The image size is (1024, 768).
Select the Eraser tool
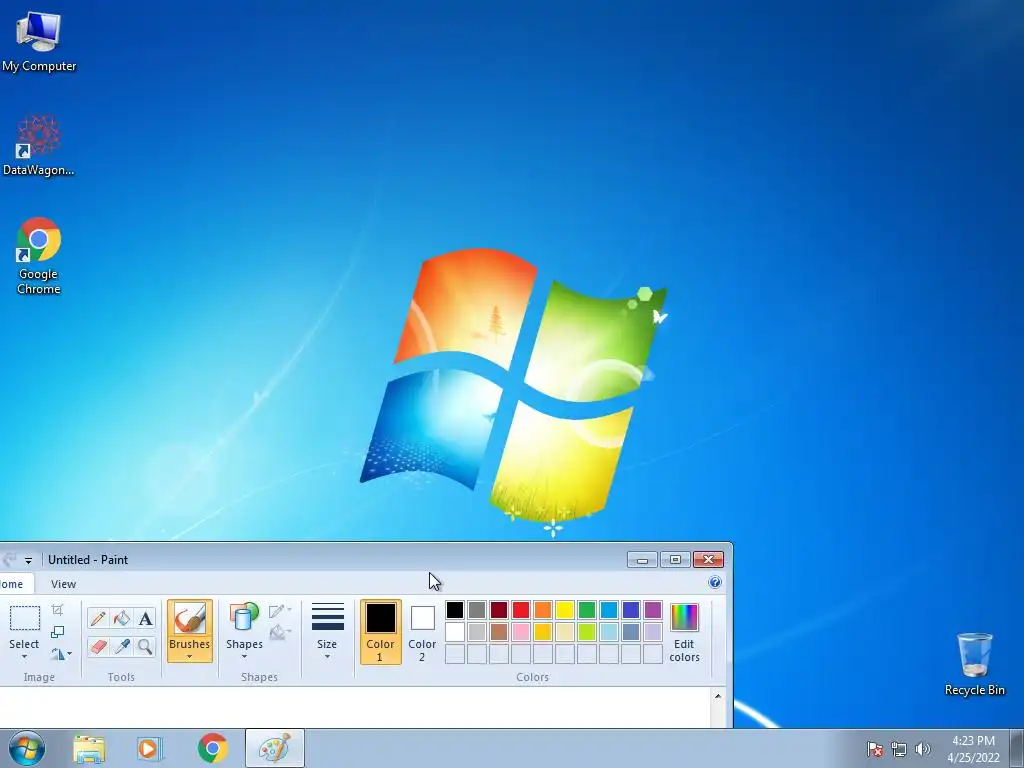click(98, 647)
